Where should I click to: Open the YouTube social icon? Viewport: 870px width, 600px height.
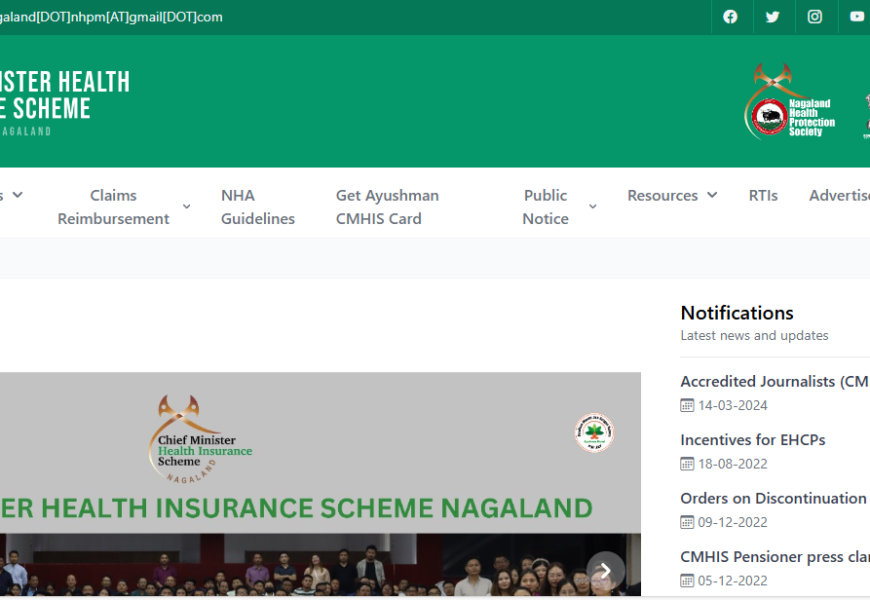click(x=857, y=17)
